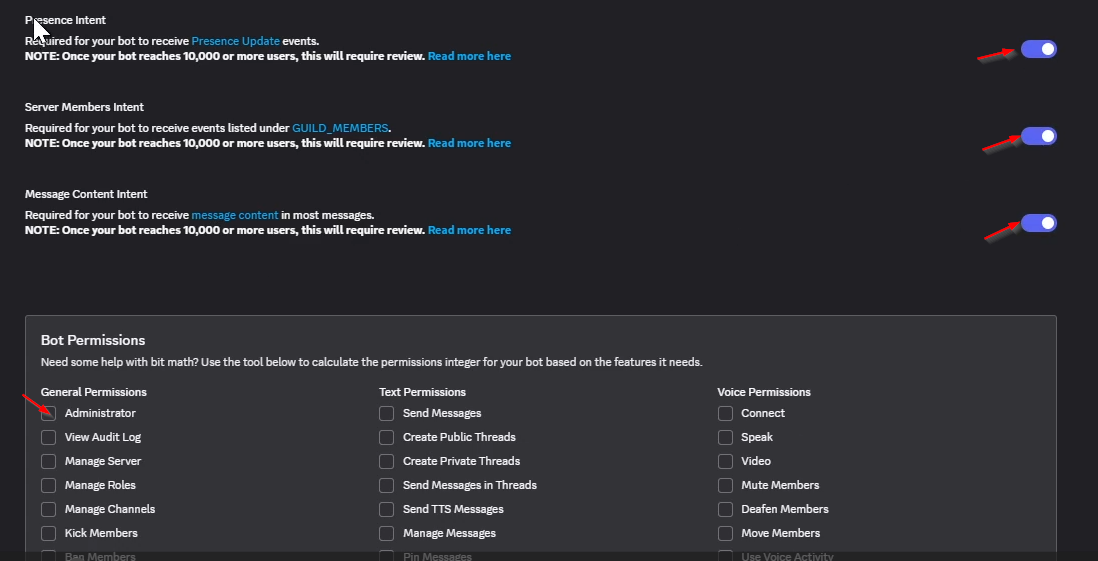The image size is (1098, 561).
Task: Enable Create Public Threads permission
Action: coord(387,437)
